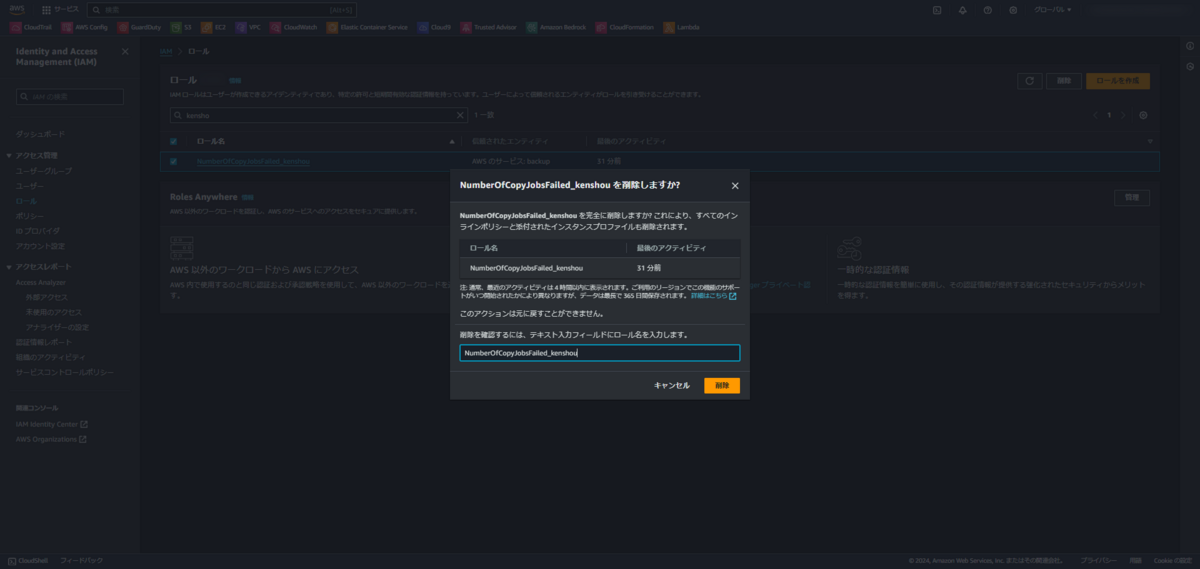Open the NumberOfCopyJobsFailed_kenshou role link in list
The height and width of the screenshot is (569, 1200).
click(x=254, y=161)
